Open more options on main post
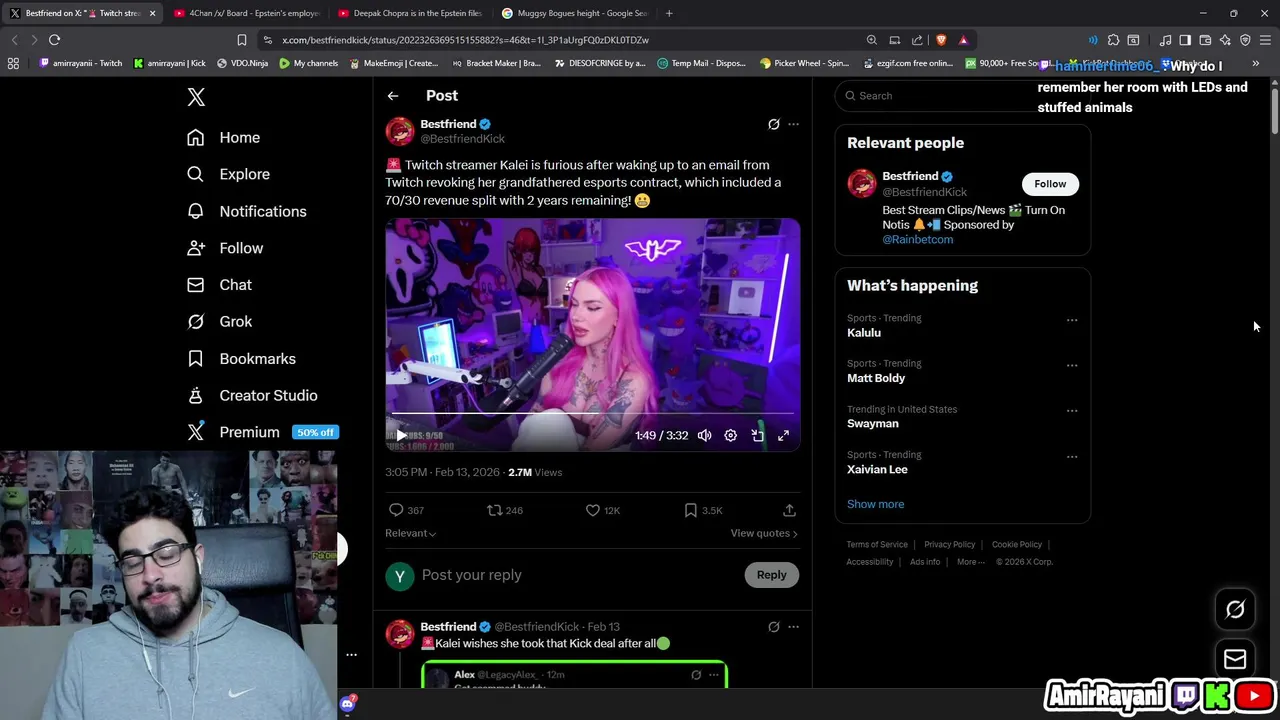Image resolution: width=1280 pixels, height=720 pixels. pyautogui.click(x=793, y=124)
